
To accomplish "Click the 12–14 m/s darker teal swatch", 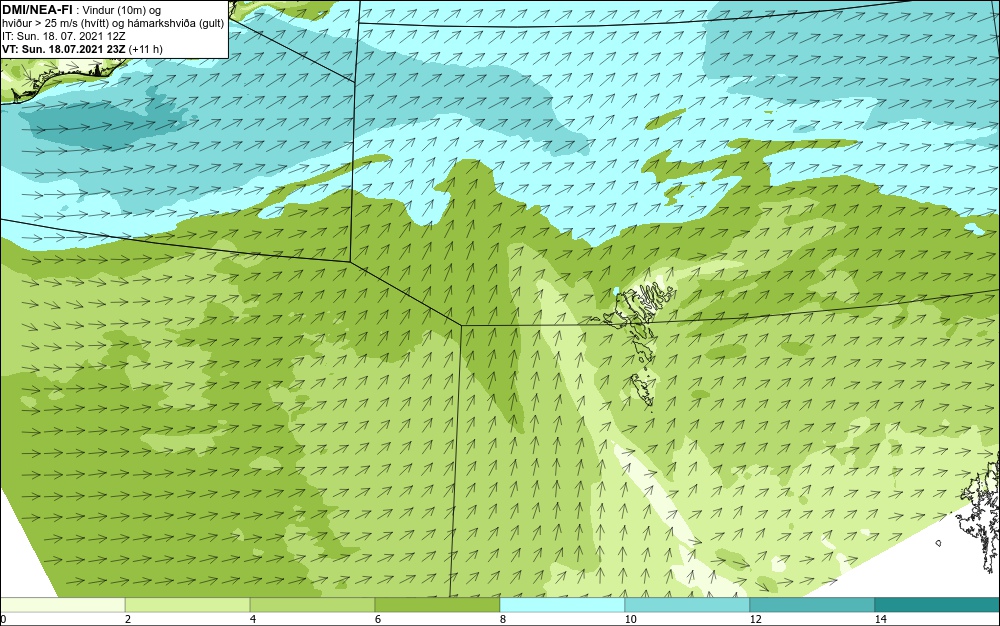I will pyautogui.click(x=812, y=605).
